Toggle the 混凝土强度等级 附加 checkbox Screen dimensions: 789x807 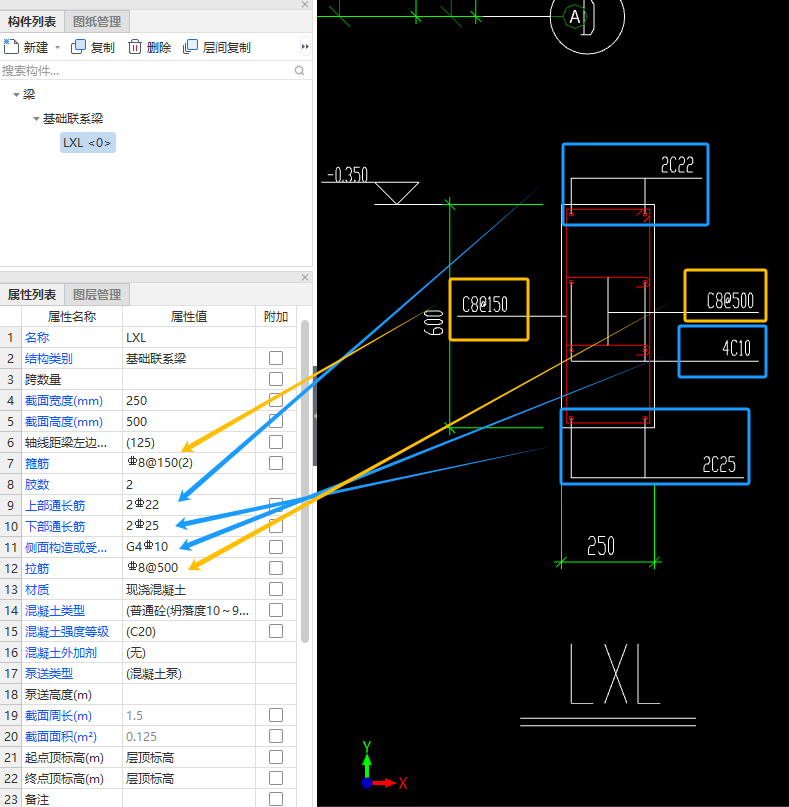[276, 631]
